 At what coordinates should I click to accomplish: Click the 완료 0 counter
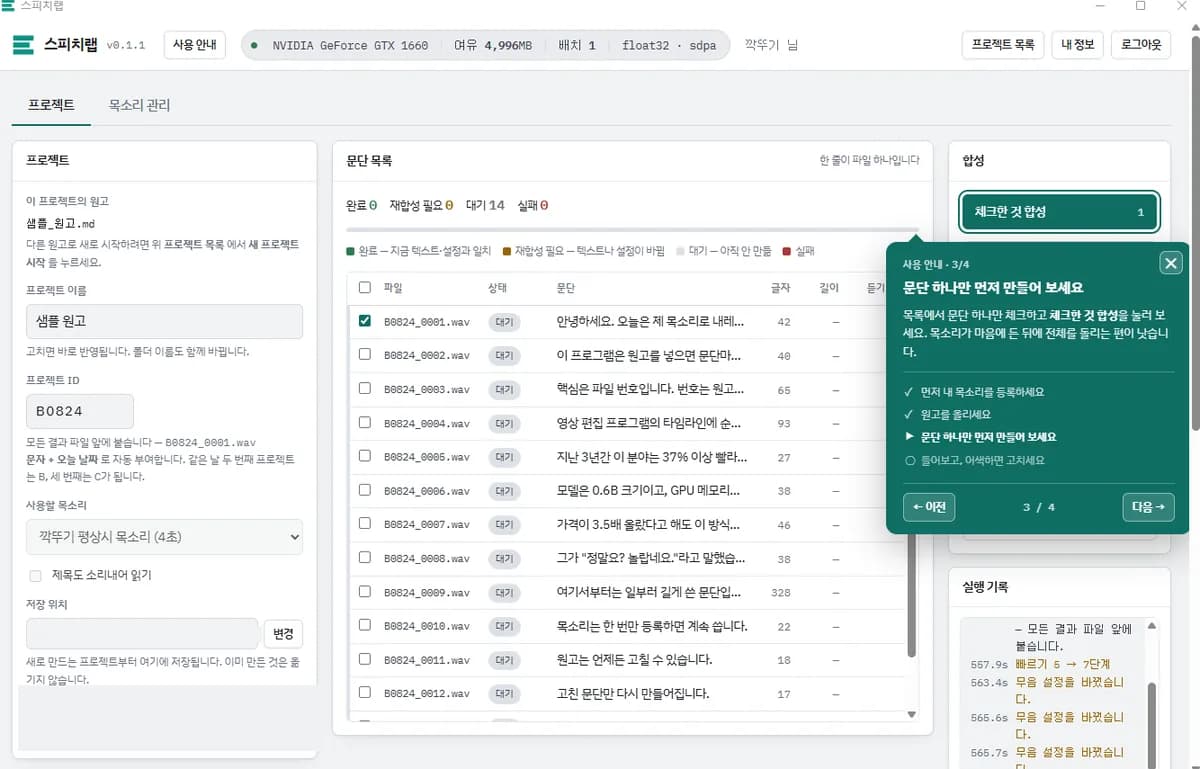361,205
